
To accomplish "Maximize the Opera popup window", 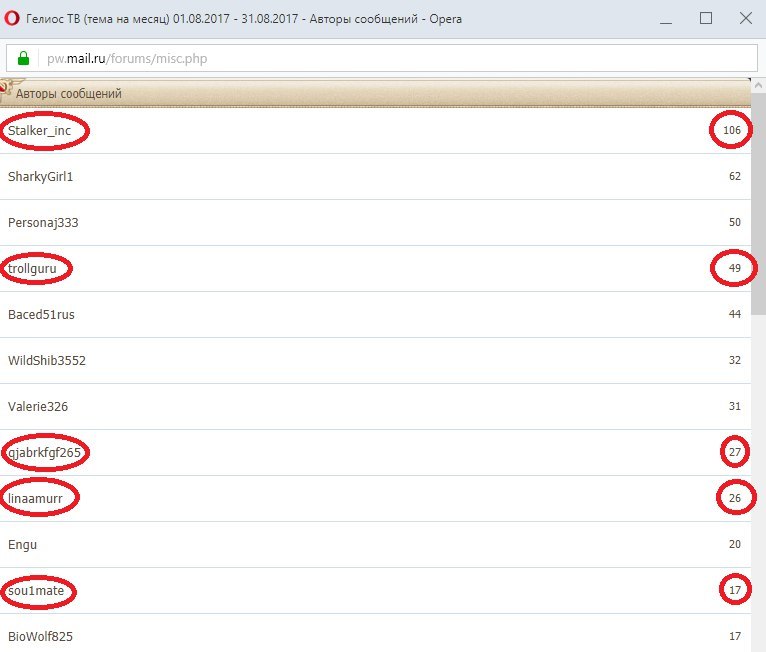I will coord(706,18).
